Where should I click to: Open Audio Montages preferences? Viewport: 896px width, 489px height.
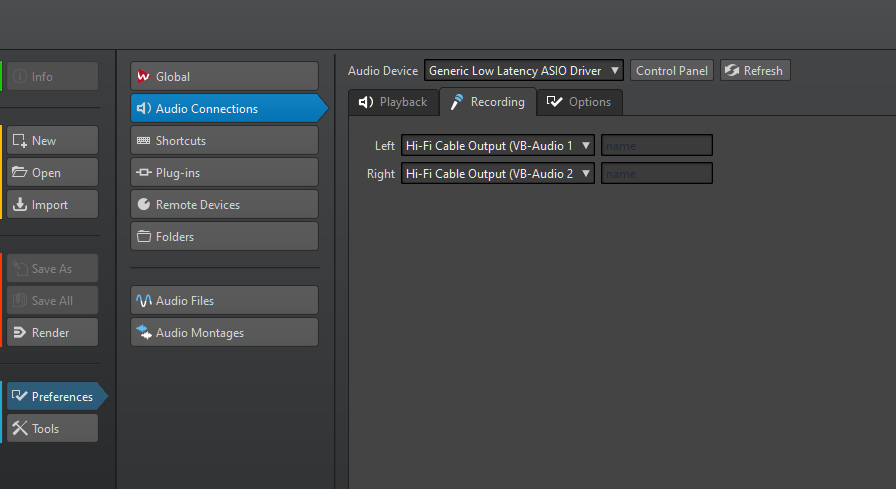click(224, 333)
